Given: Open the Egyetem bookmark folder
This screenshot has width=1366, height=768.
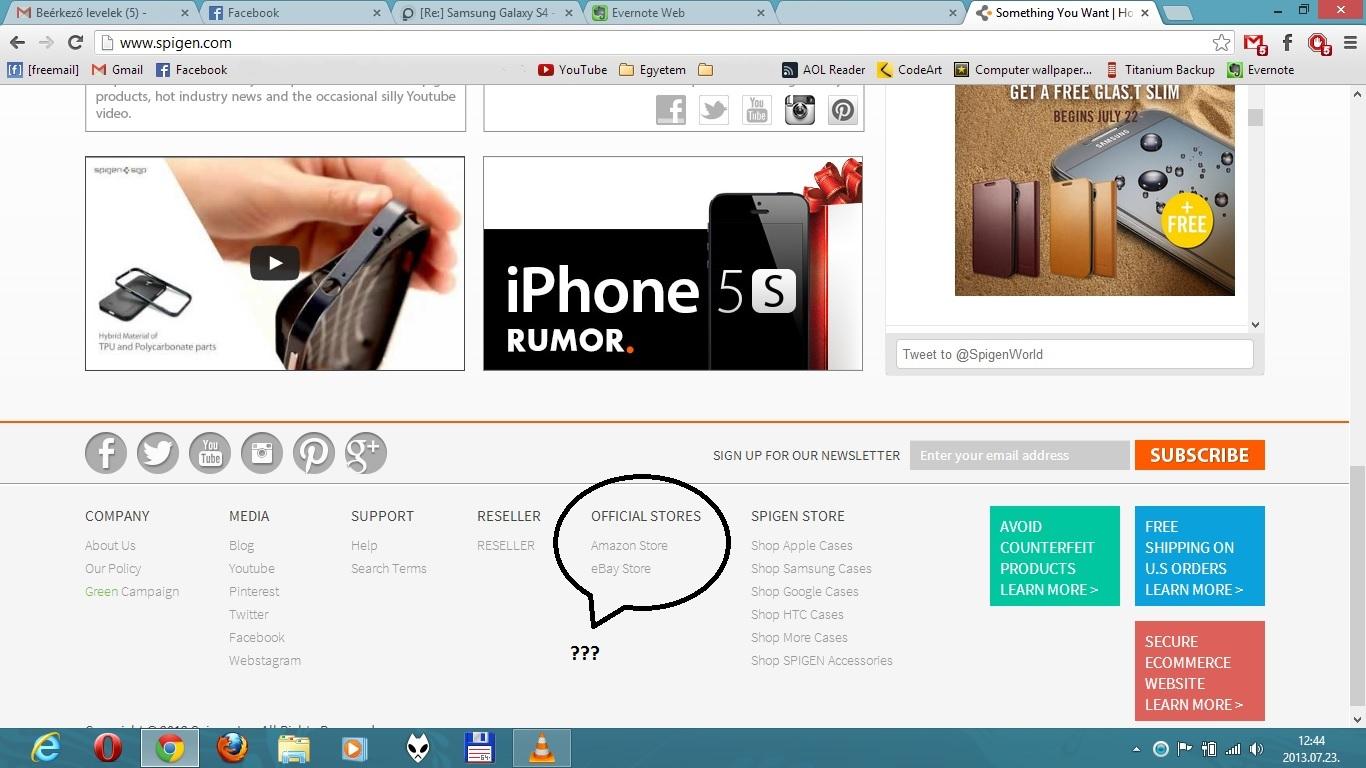Looking at the screenshot, I should click(x=652, y=69).
